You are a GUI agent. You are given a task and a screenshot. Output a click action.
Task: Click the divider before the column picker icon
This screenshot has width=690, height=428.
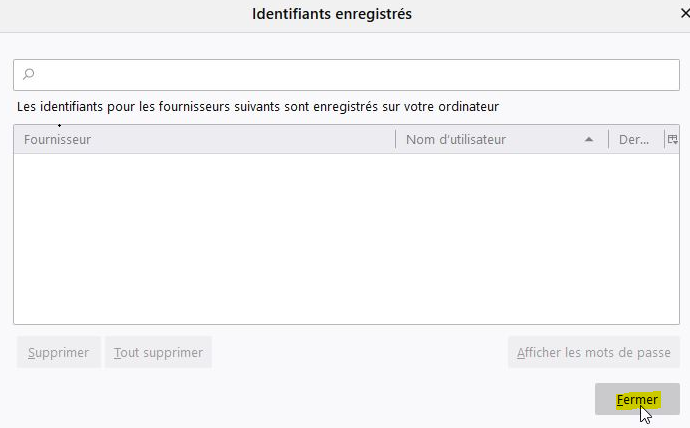click(664, 139)
